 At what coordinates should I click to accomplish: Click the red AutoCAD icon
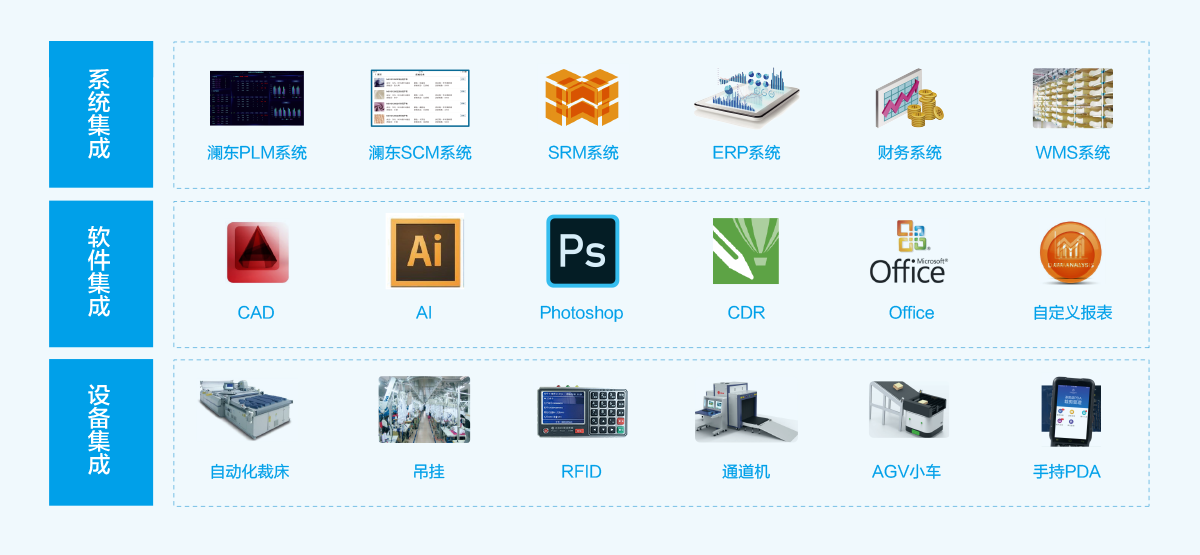tap(257, 251)
